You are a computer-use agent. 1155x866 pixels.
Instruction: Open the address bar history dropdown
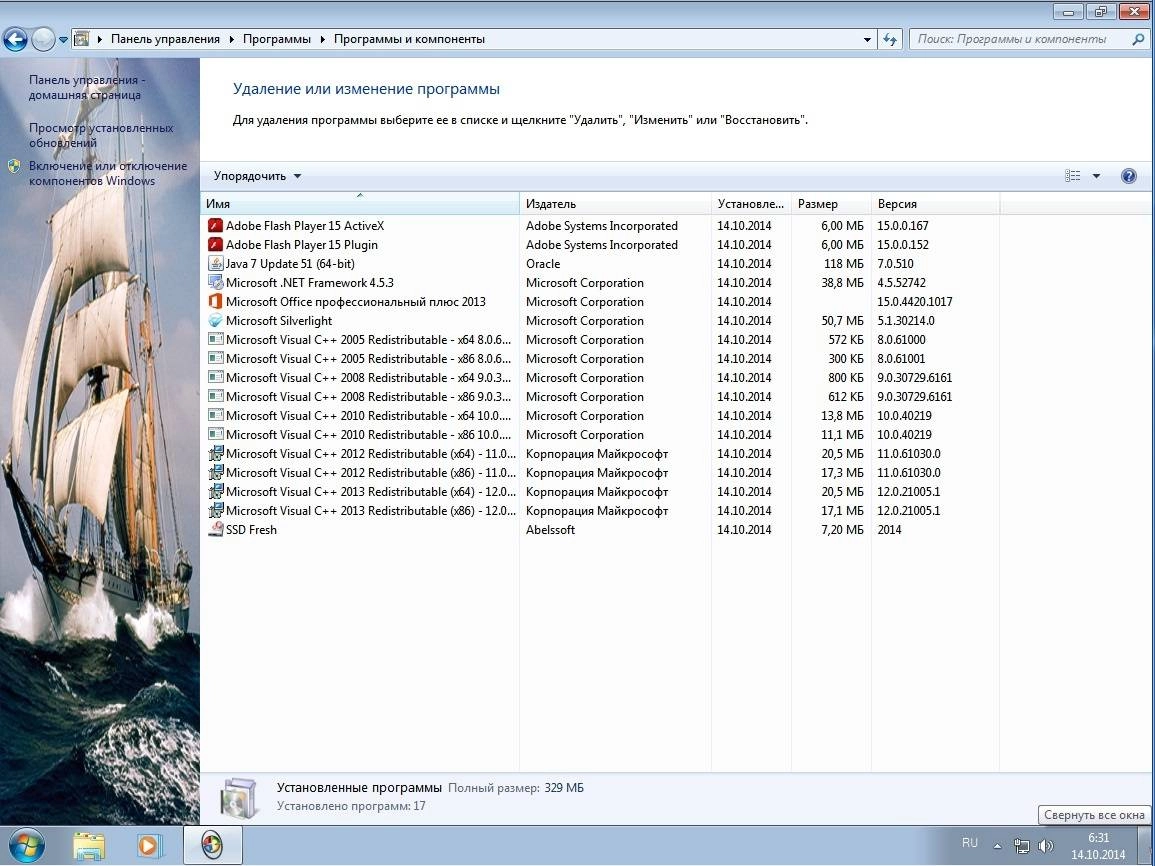867,39
